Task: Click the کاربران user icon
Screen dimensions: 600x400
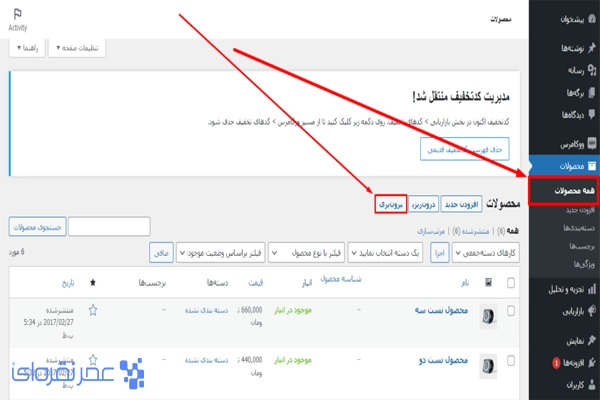Action: (592, 384)
